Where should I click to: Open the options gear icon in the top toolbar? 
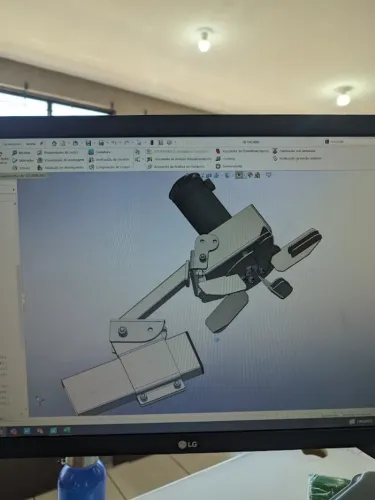(169, 143)
